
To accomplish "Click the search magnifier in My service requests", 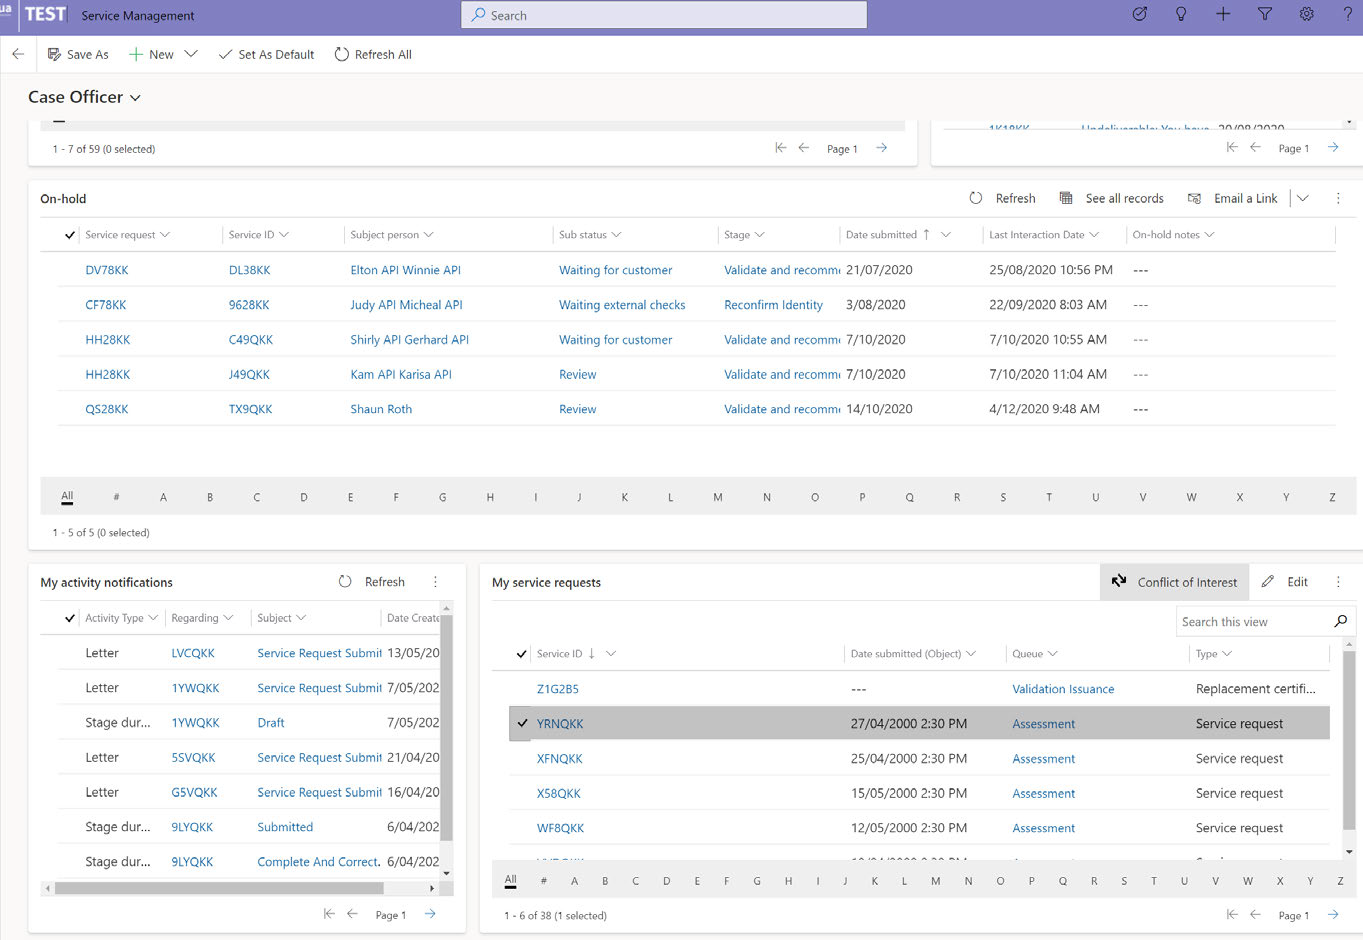I will (1340, 621).
